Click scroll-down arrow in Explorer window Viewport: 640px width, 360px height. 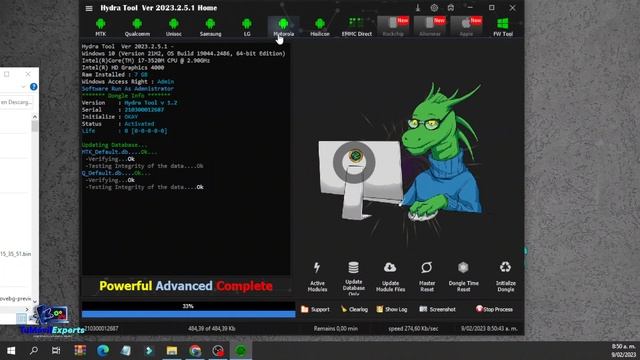[x=35, y=301]
